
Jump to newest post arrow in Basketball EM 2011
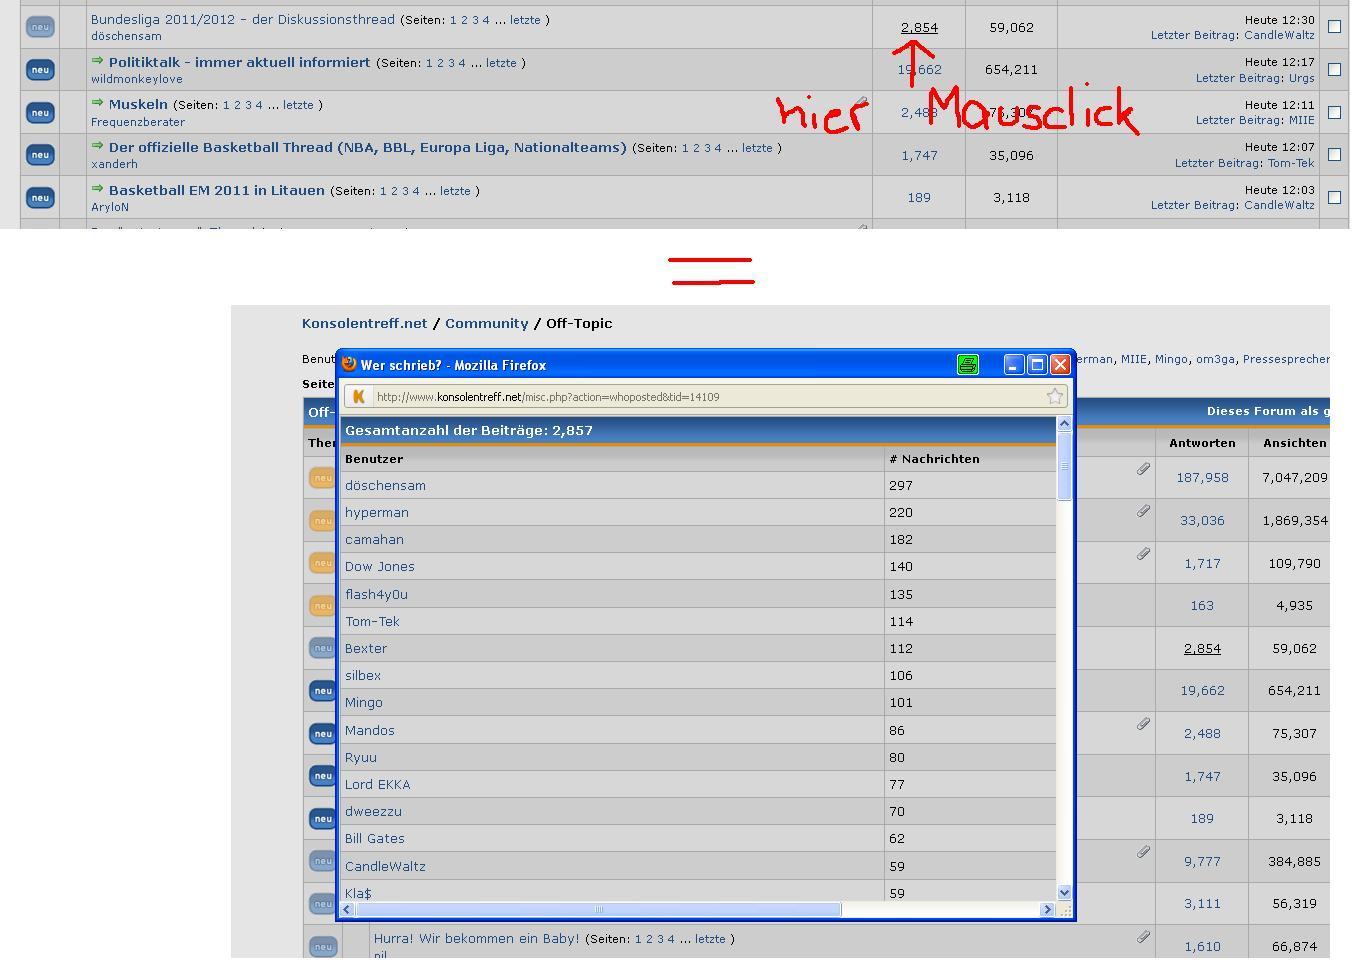(x=97, y=188)
